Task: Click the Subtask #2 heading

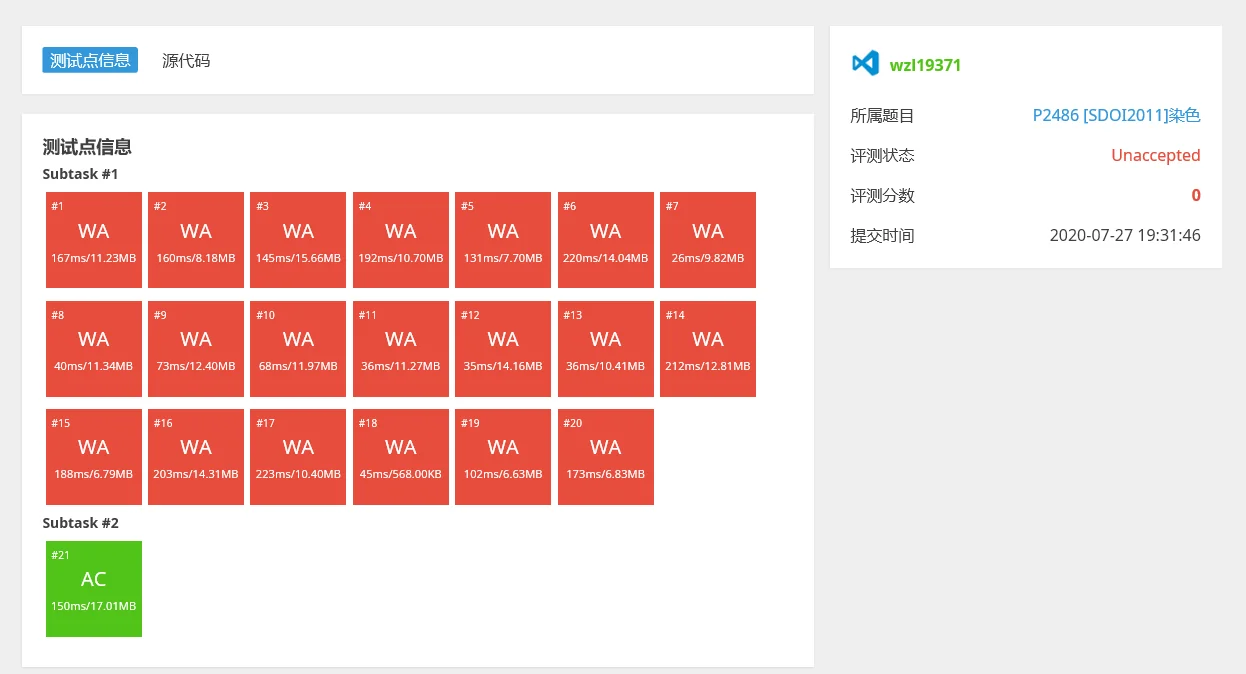Action: (81, 523)
